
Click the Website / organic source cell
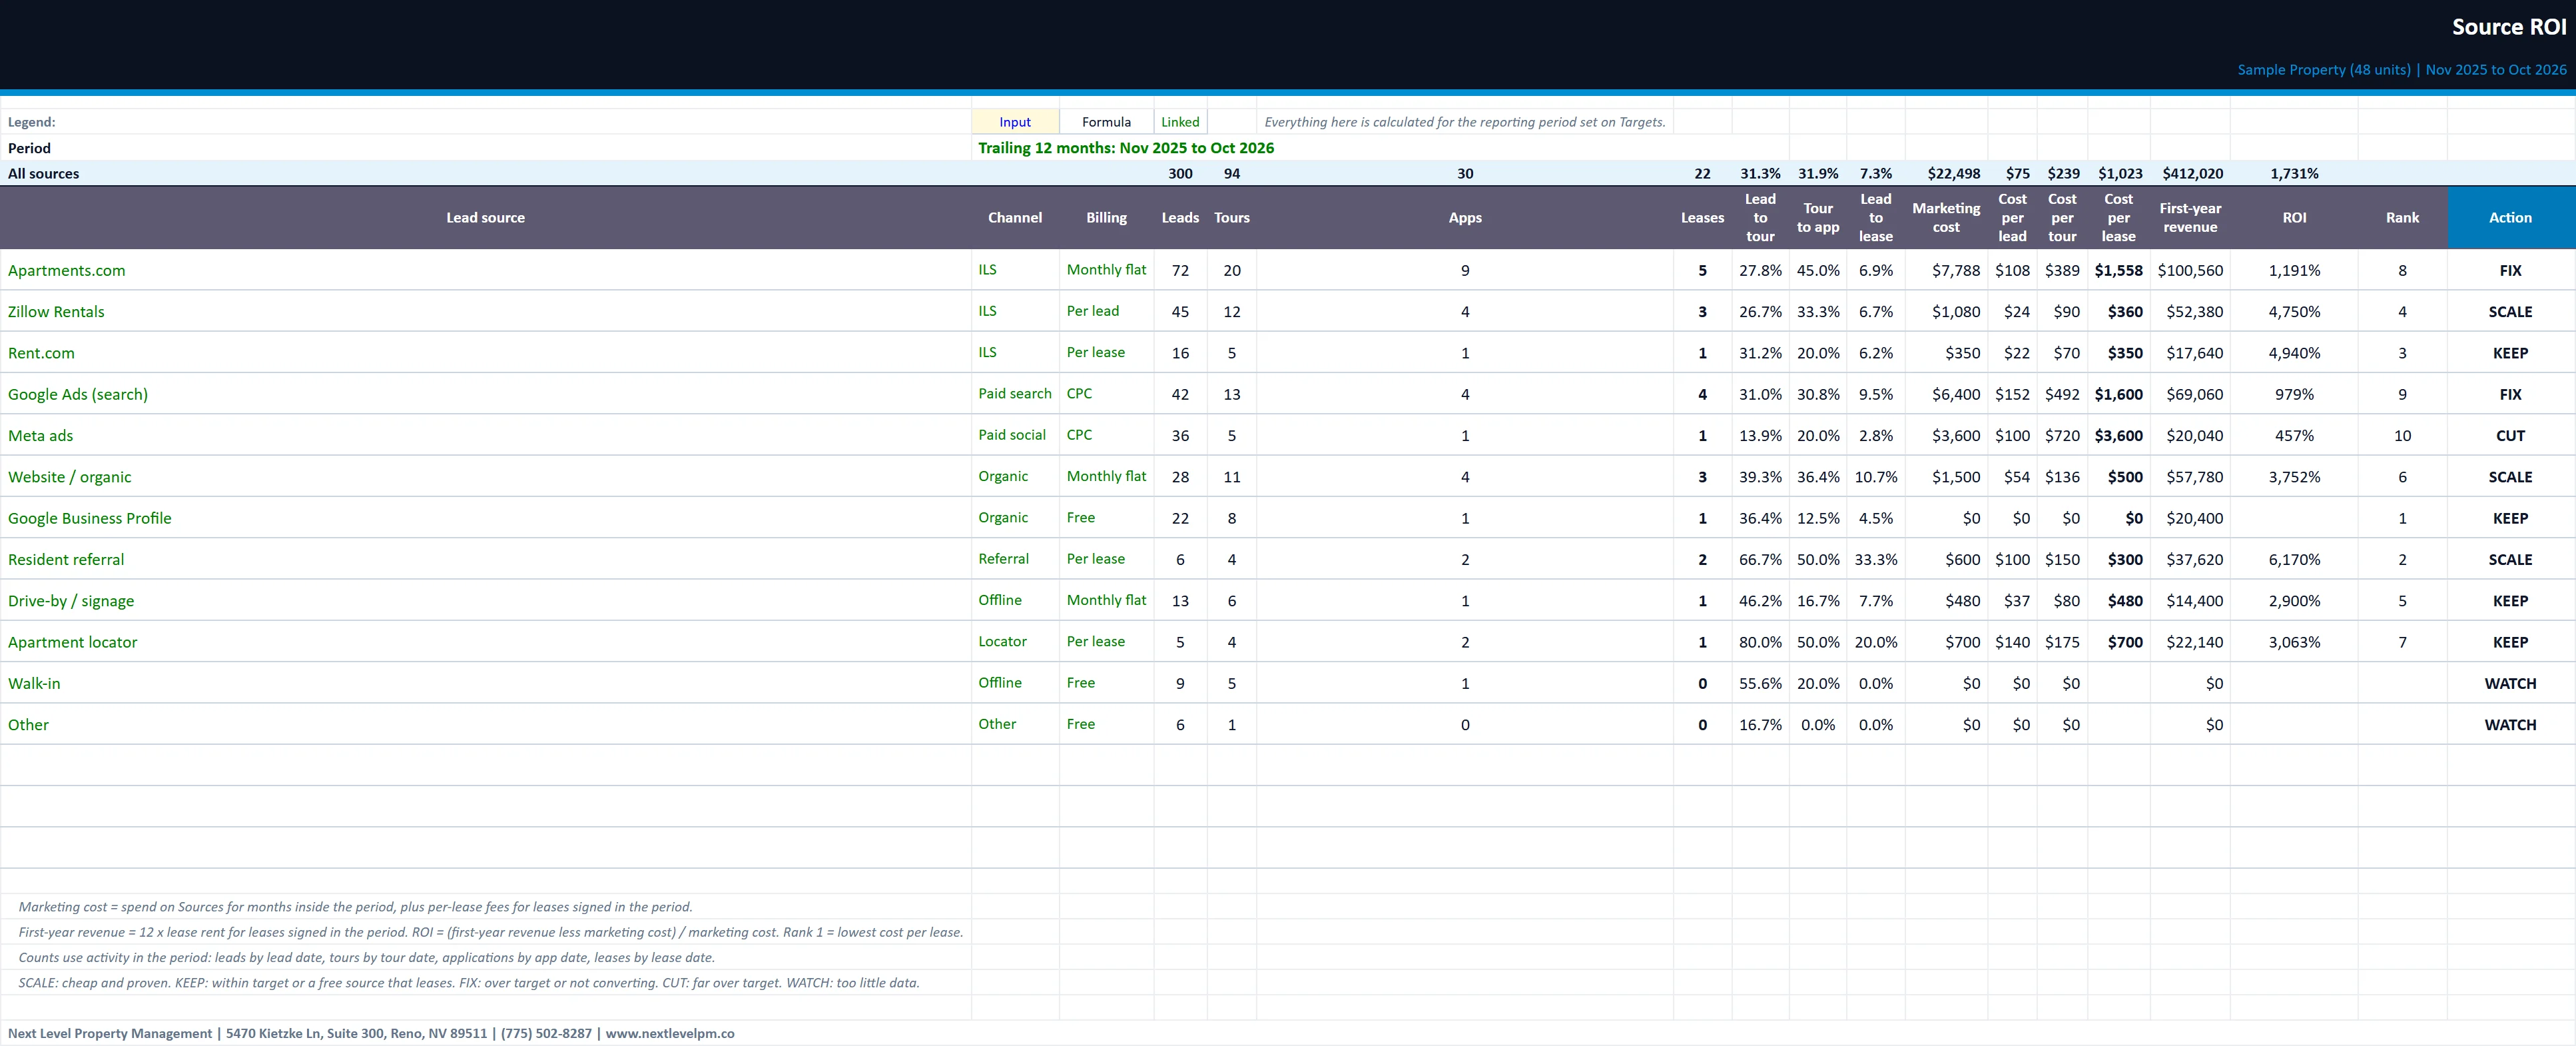pyautogui.click(x=485, y=477)
